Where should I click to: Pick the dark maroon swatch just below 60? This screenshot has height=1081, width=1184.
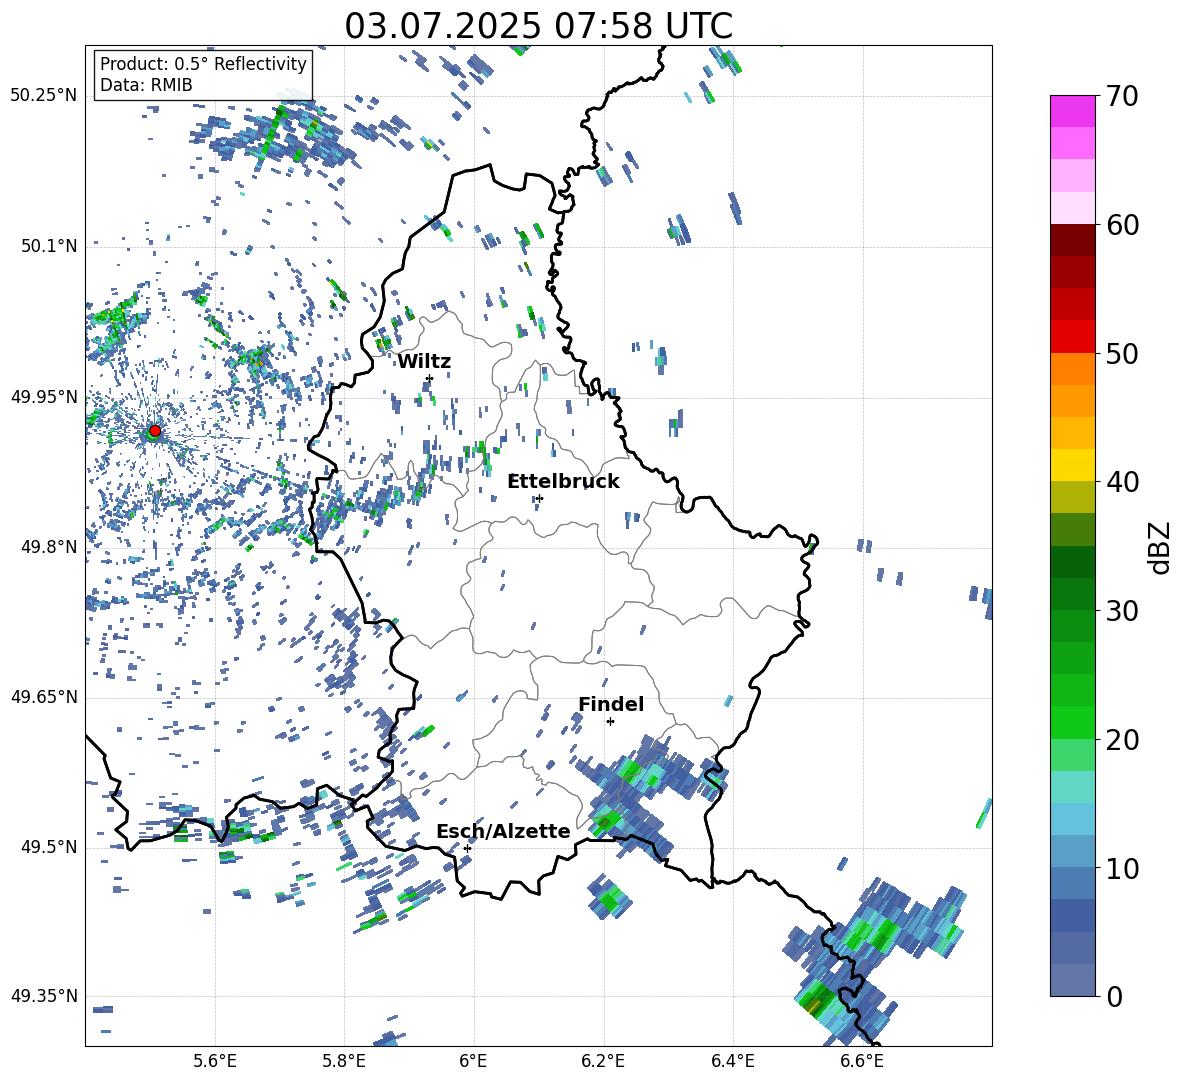tap(1072, 240)
